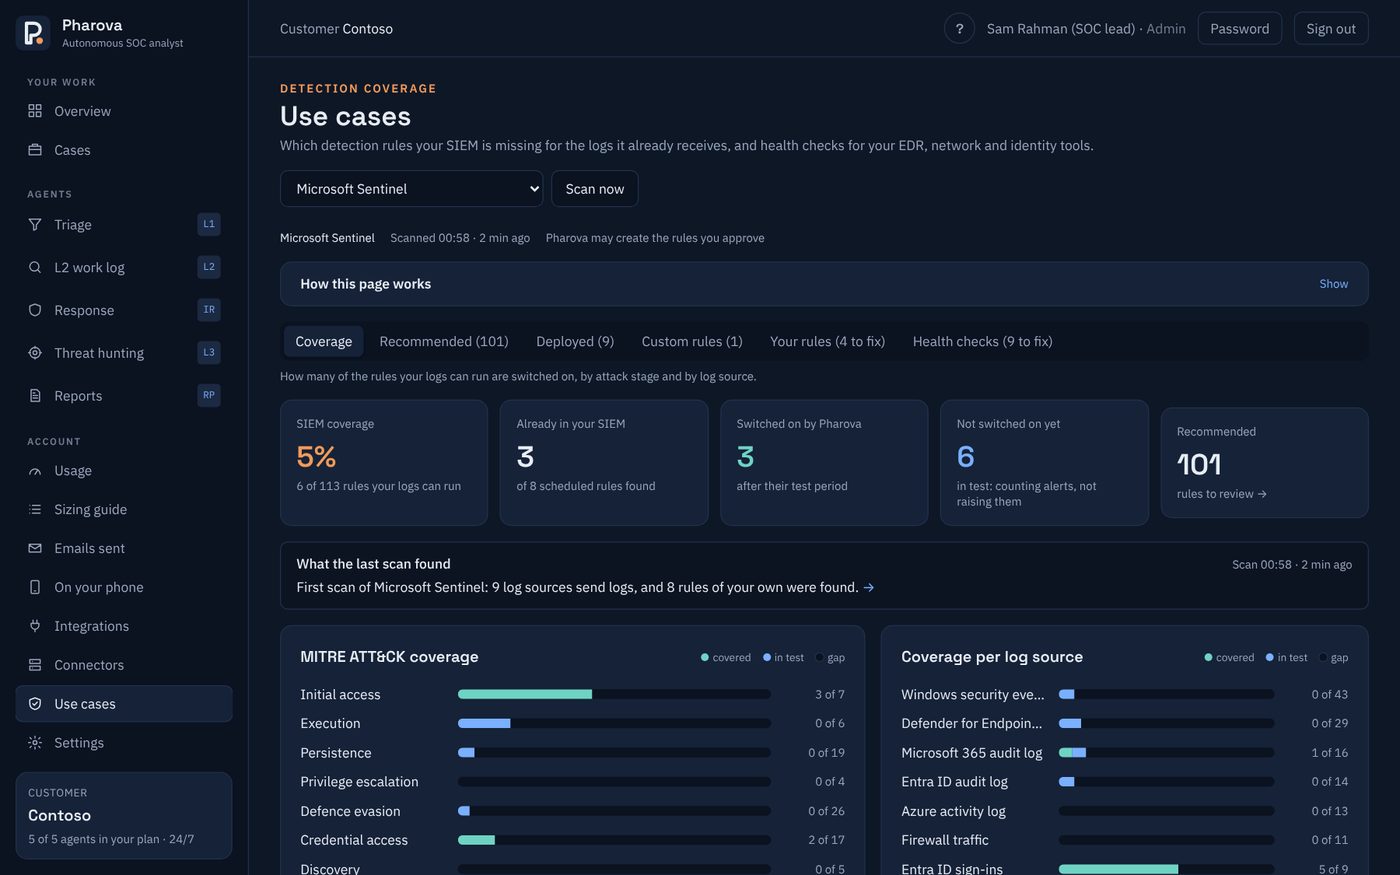Image resolution: width=1400 pixels, height=875 pixels.
Task: Click the Threat hunting target icon
Action: tap(35, 353)
